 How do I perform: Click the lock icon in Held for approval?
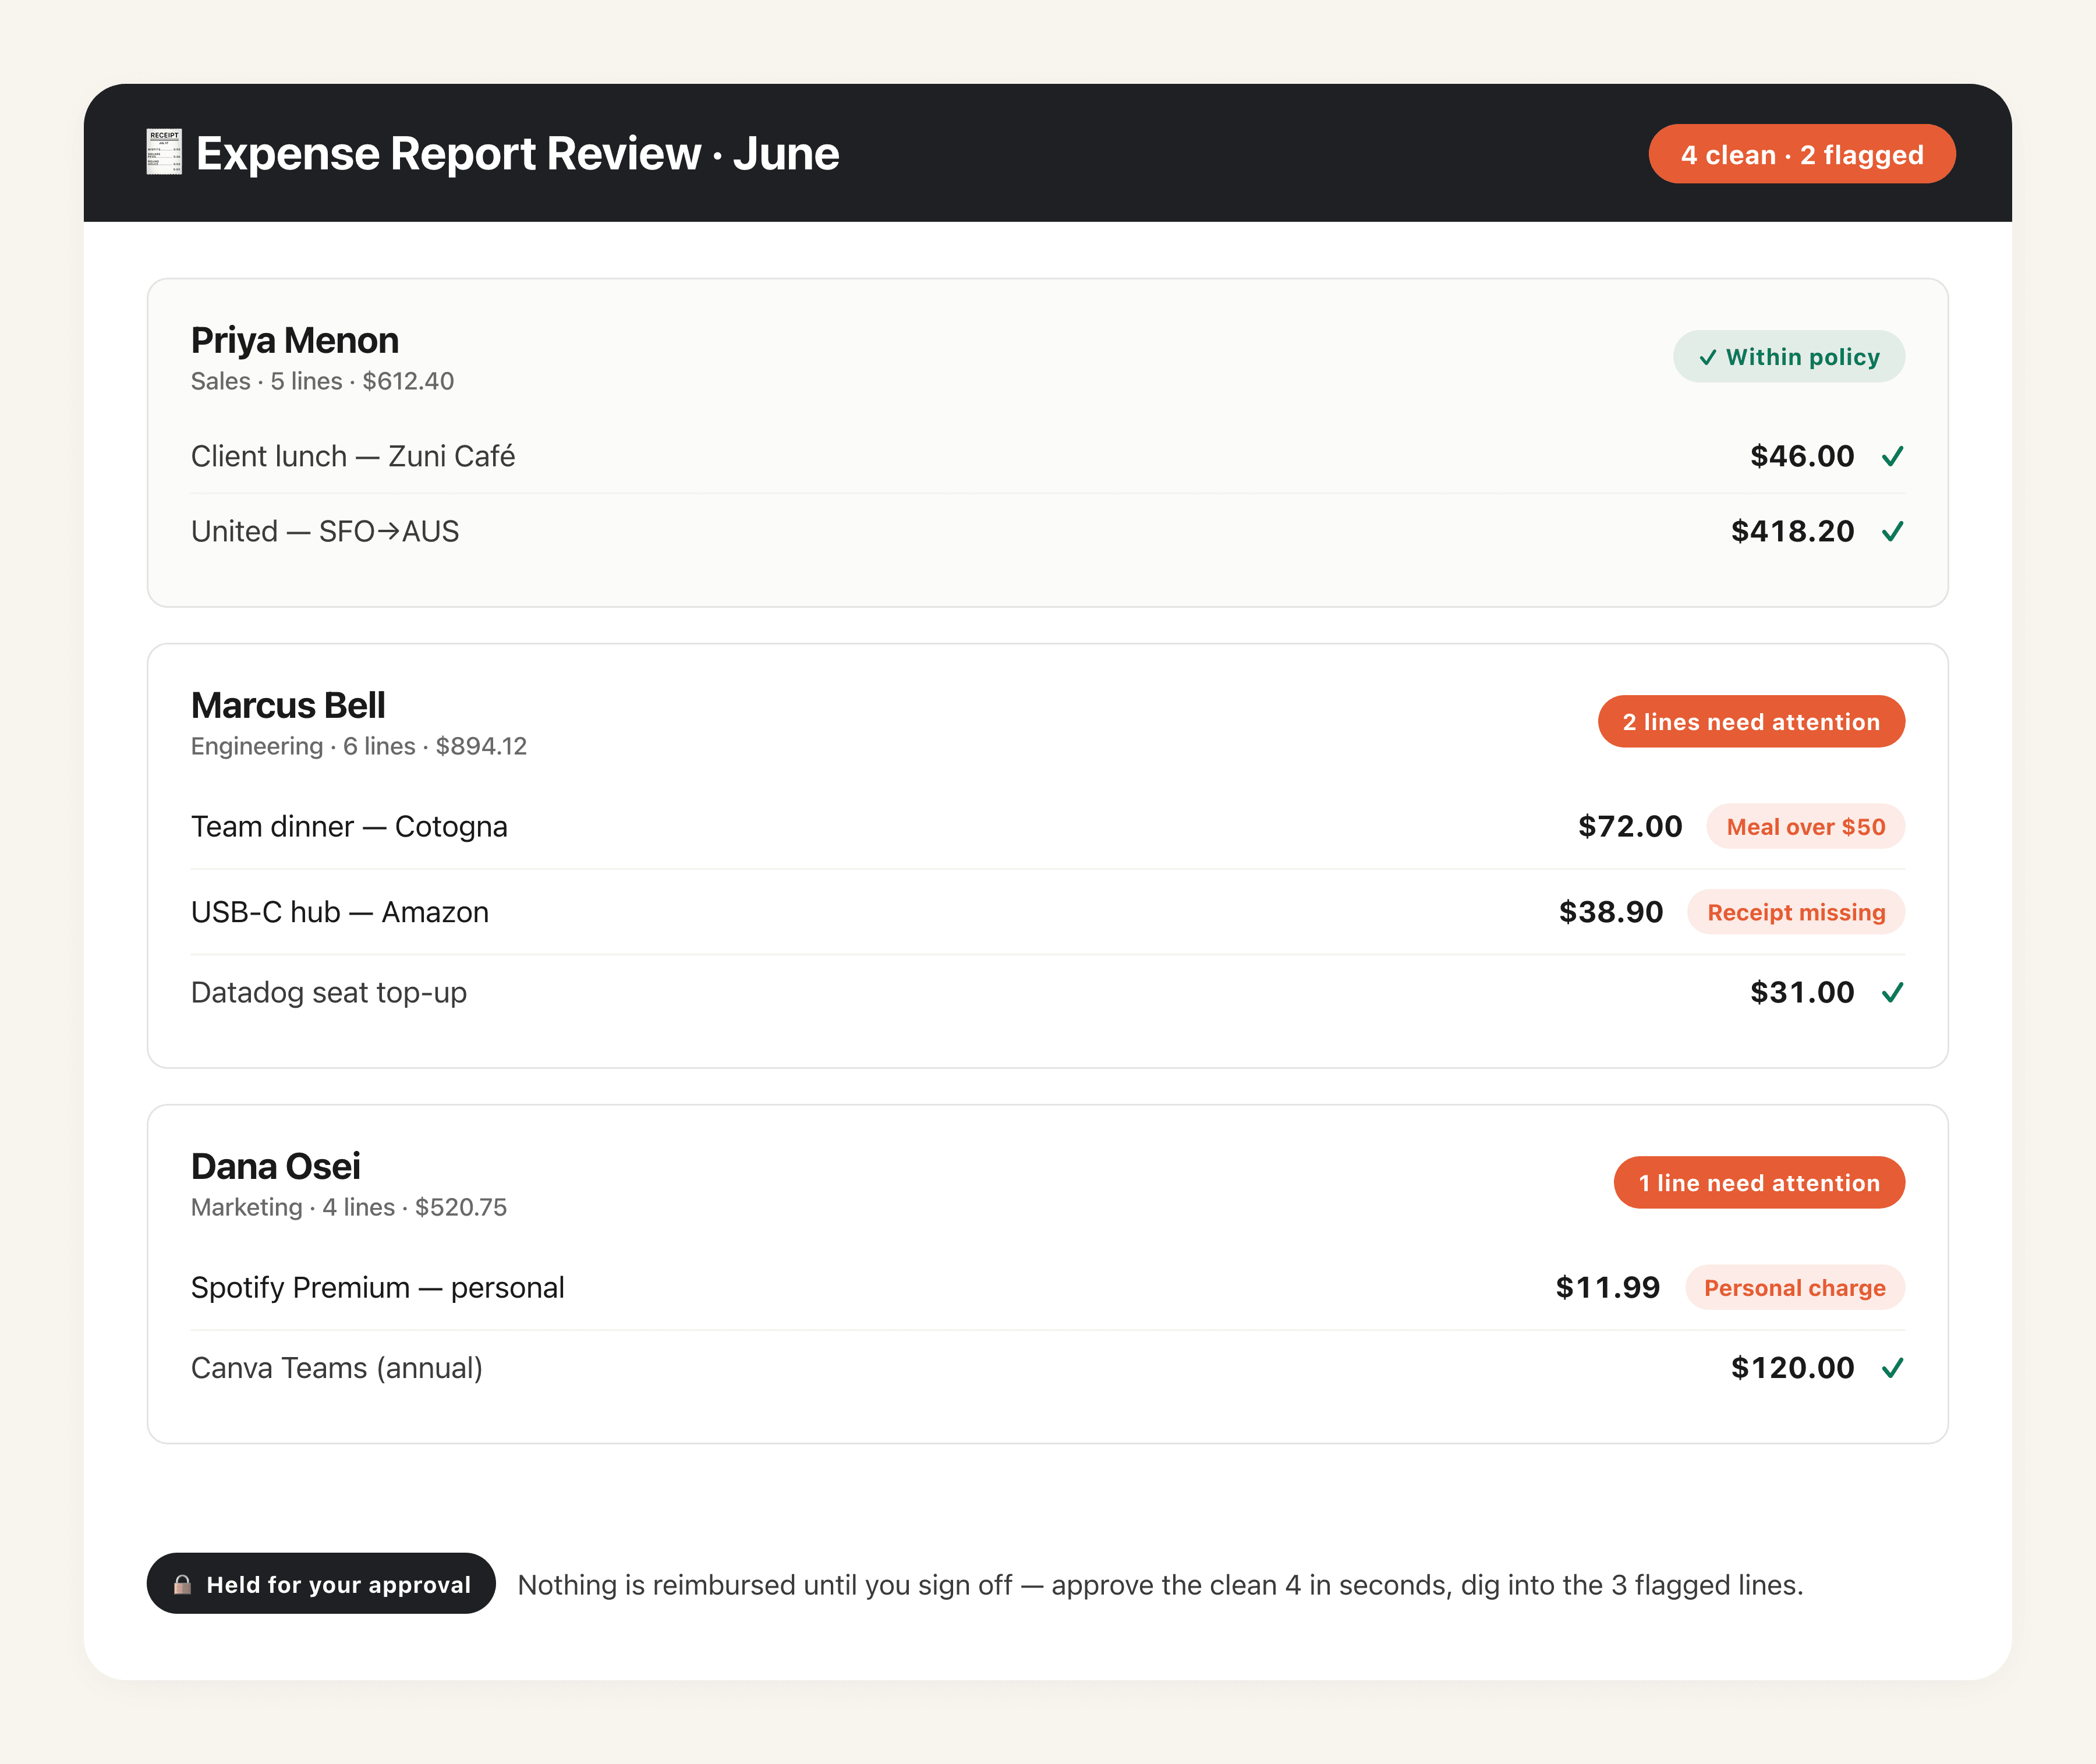point(182,1584)
